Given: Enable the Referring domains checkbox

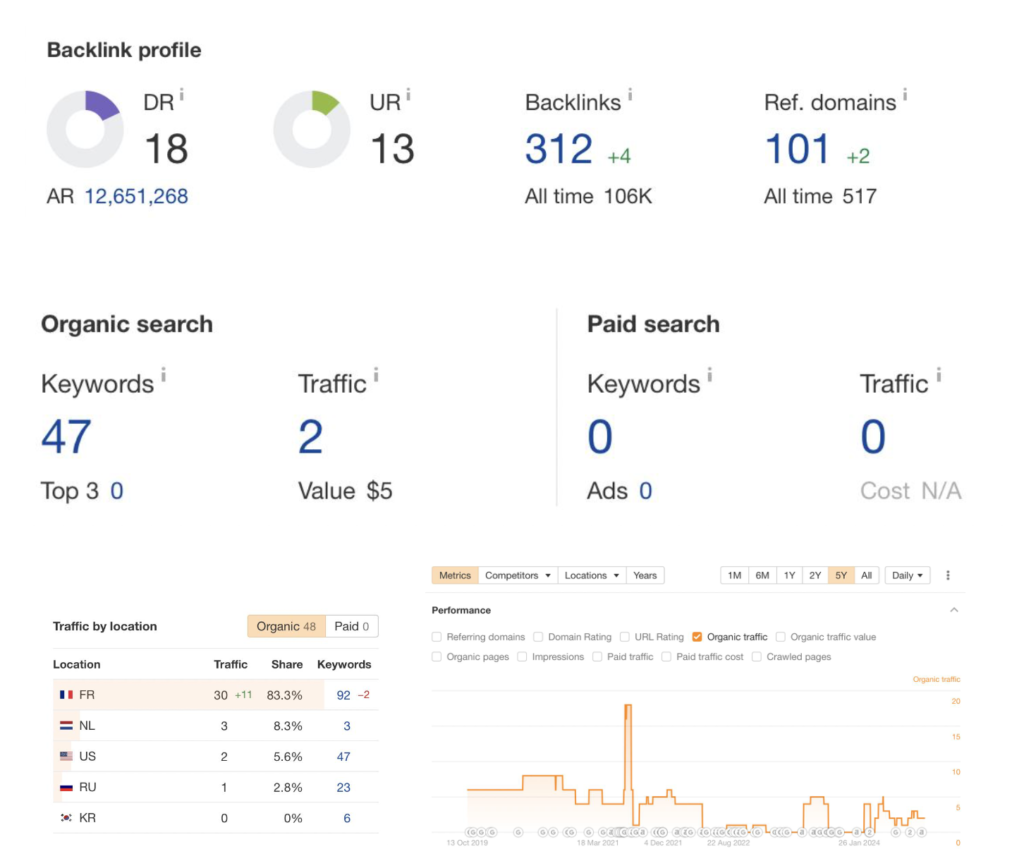Looking at the screenshot, I should point(437,637).
